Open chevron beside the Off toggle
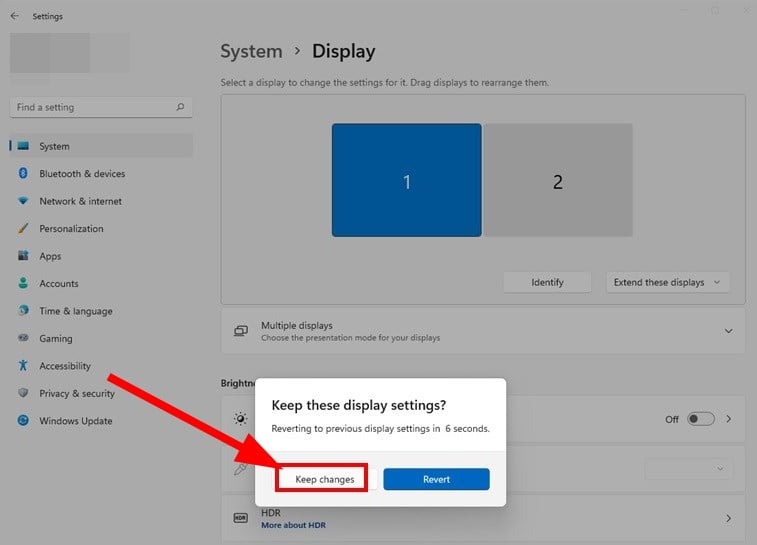This screenshot has width=757, height=545. [x=729, y=419]
